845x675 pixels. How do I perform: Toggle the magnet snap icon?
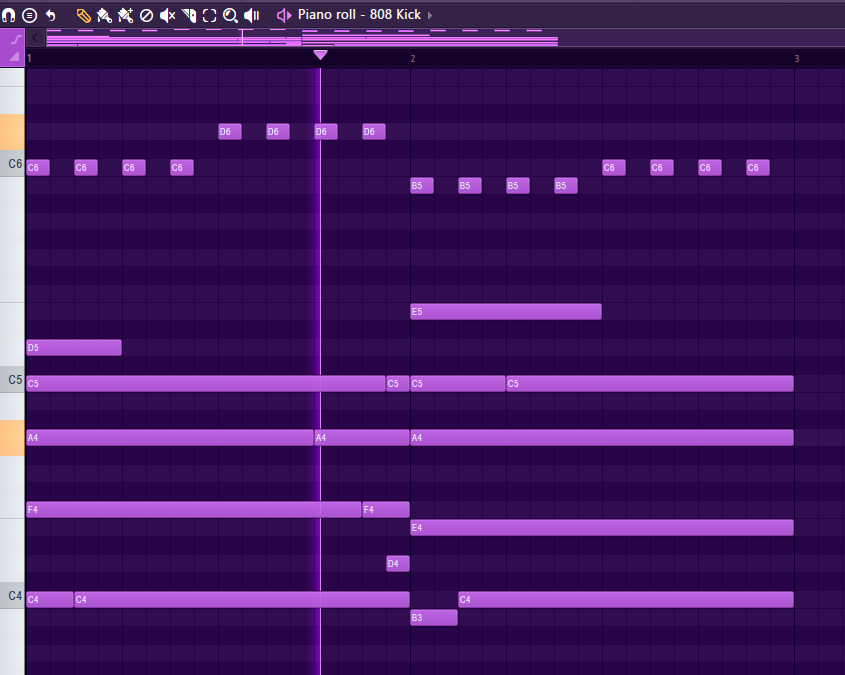pos(8,15)
